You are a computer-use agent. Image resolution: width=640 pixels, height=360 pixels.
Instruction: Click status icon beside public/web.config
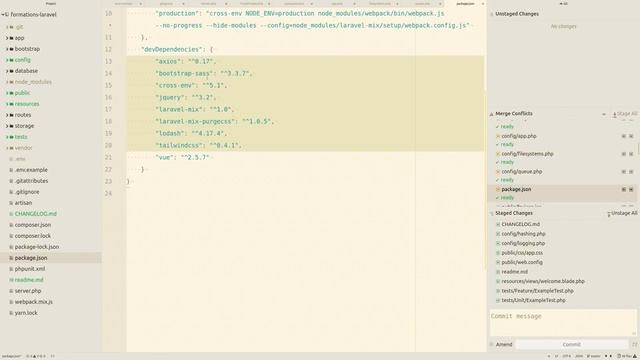(x=498, y=262)
